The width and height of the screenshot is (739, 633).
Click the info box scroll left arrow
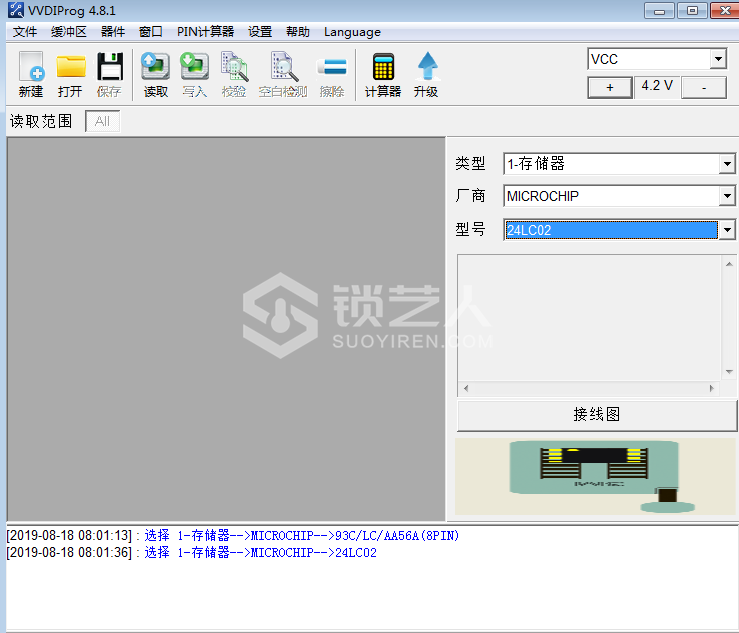(466, 388)
